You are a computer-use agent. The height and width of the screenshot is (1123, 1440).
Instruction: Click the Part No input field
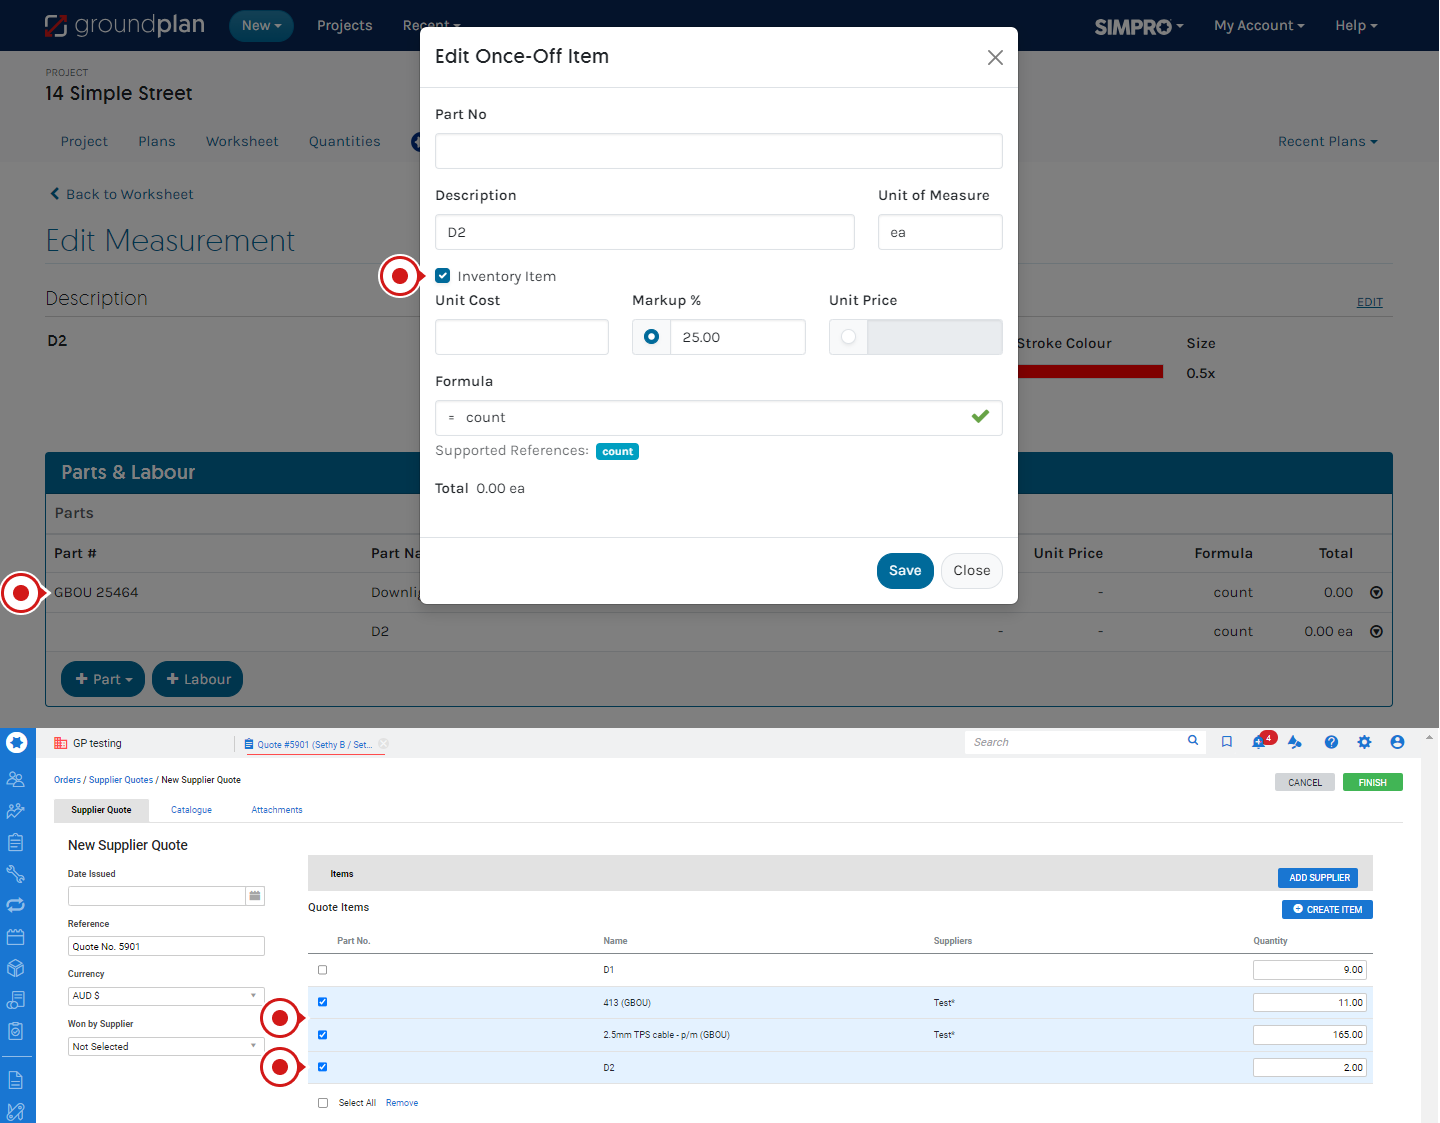[x=719, y=151]
